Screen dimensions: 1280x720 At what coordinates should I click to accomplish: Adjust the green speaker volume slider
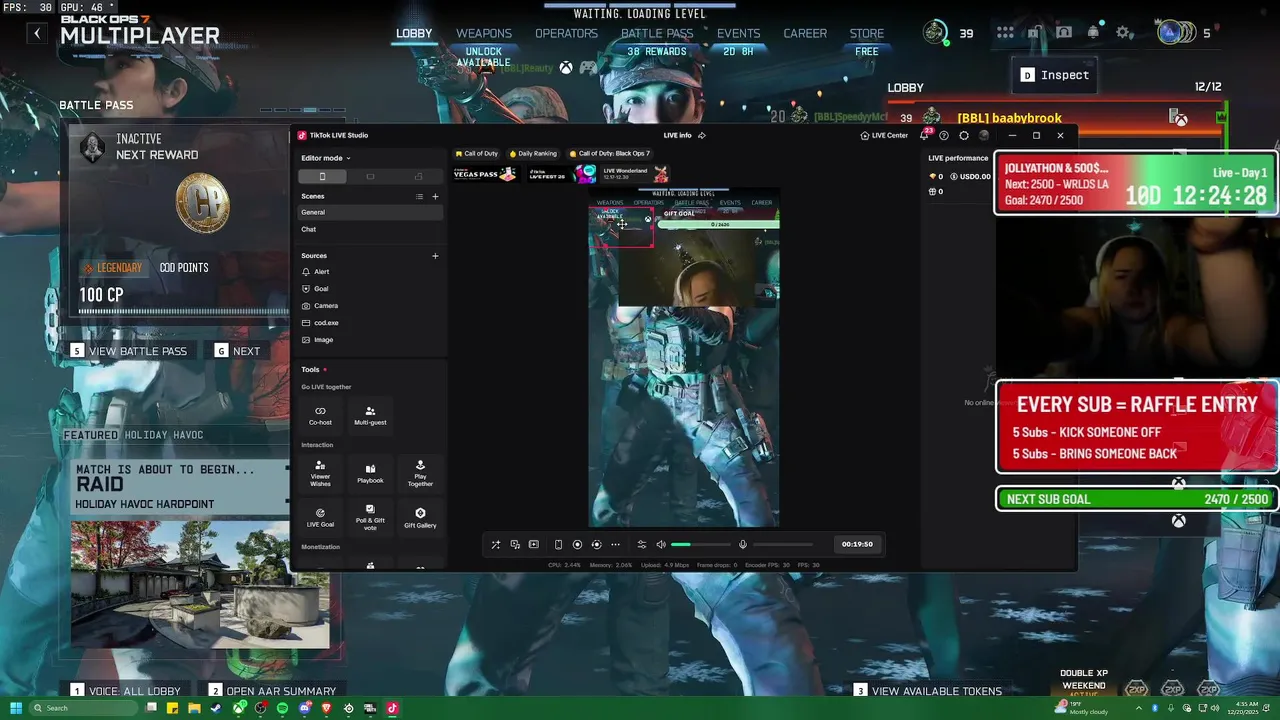coord(700,545)
